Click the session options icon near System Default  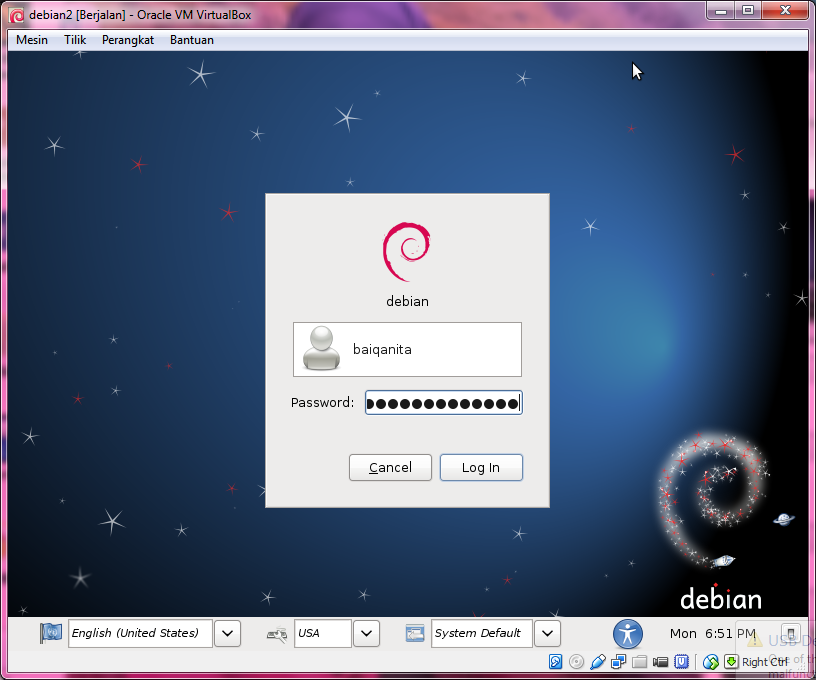[x=415, y=633]
